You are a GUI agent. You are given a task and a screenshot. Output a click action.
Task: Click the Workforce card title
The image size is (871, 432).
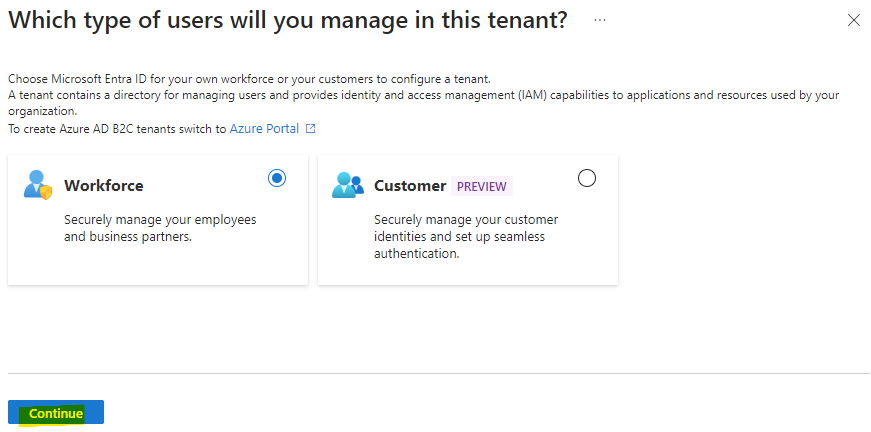(x=104, y=185)
